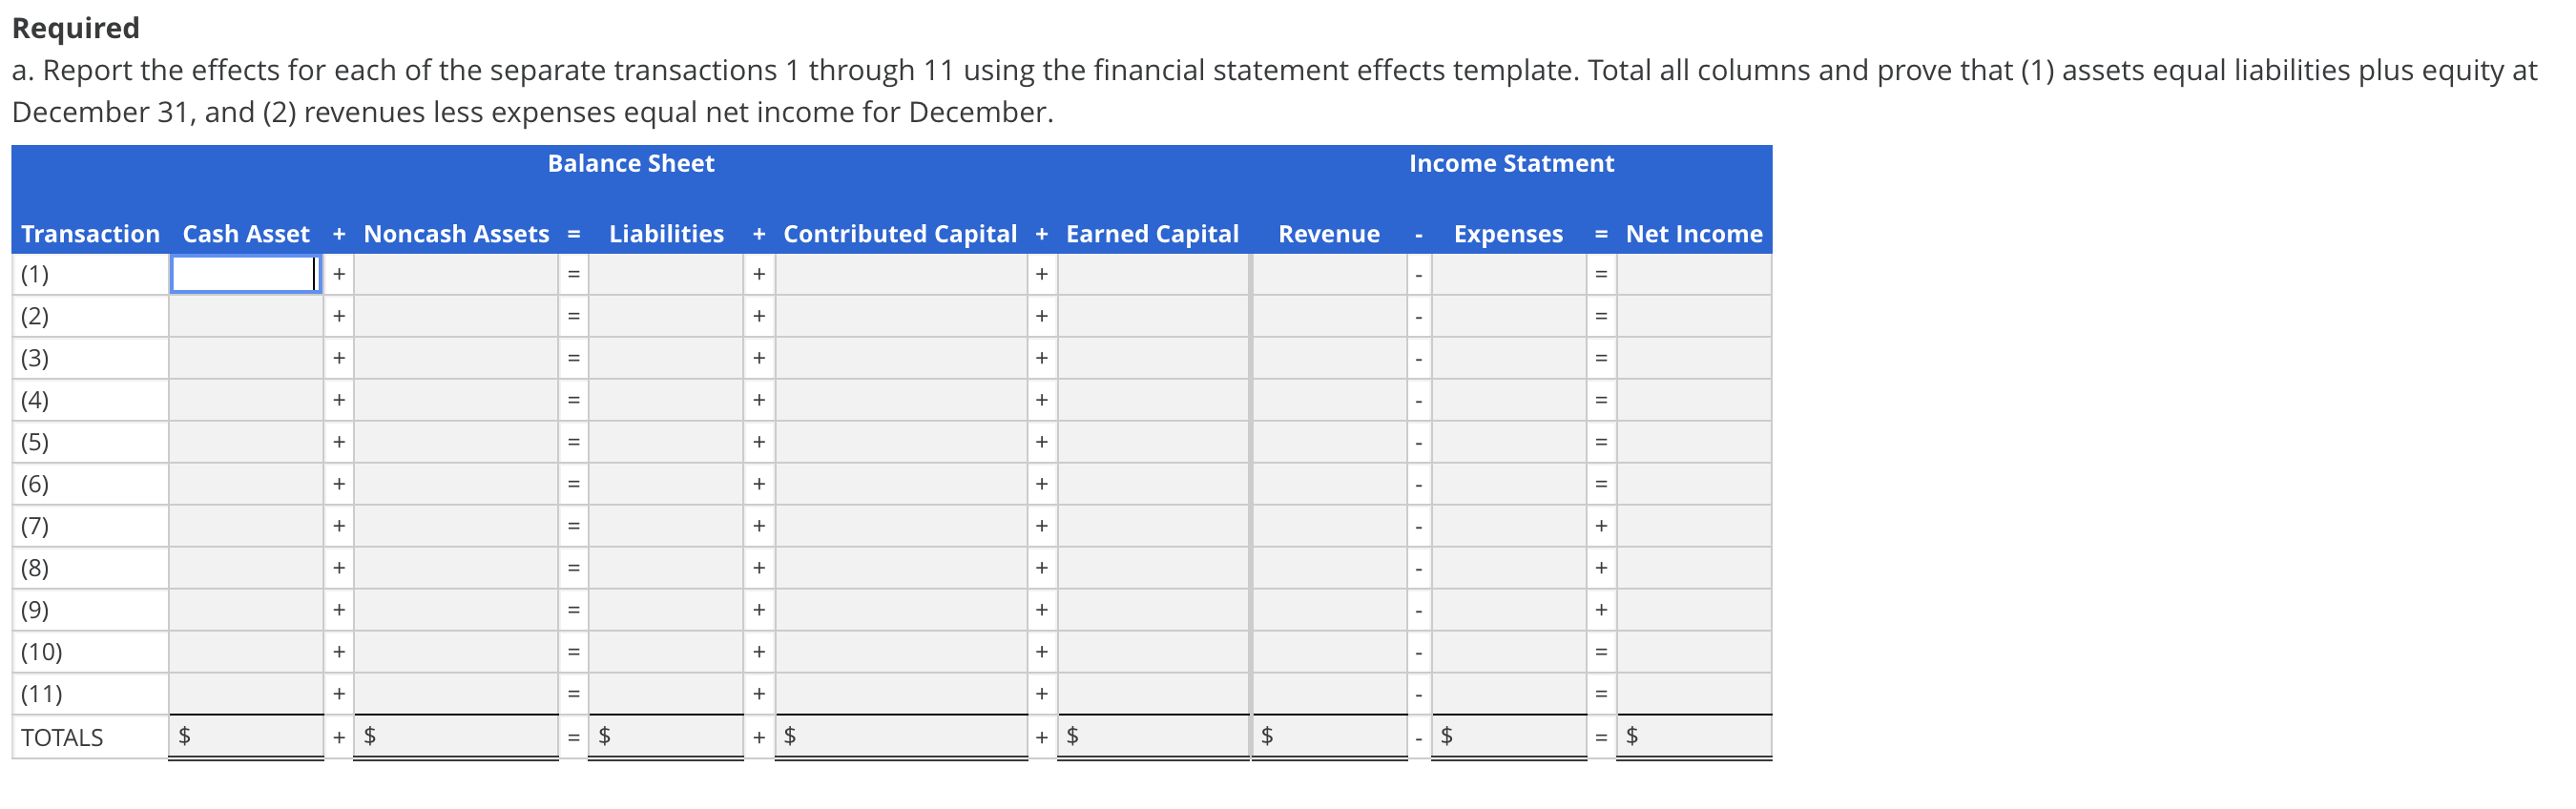Viewport: 2576px width, 809px height.
Task: Select the Revenue field for transaction 1
Action: [x=1330, y=273]
